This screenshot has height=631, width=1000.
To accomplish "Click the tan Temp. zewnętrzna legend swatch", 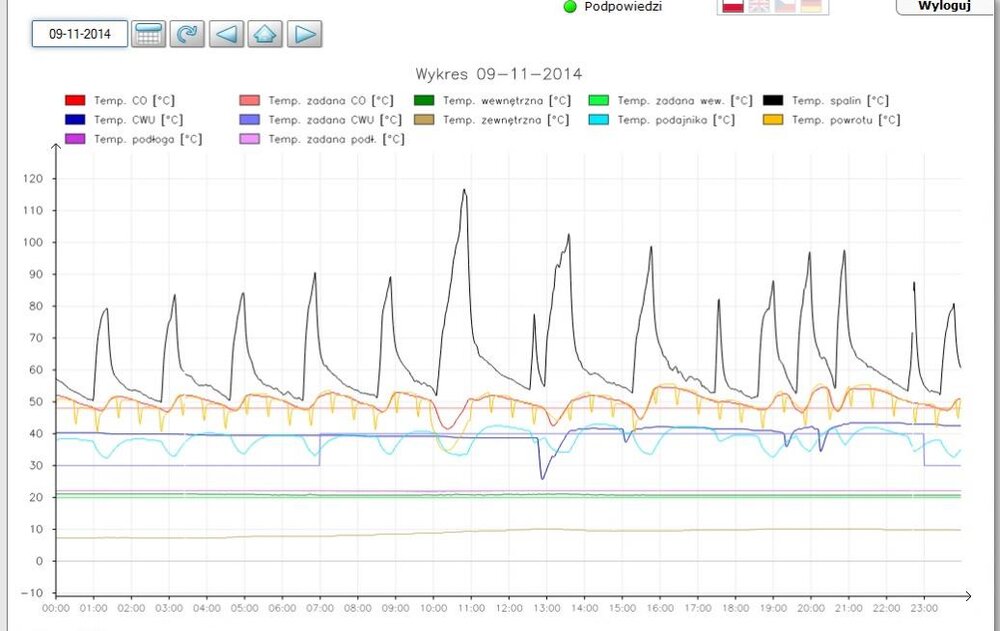I will tap(424, 120).
